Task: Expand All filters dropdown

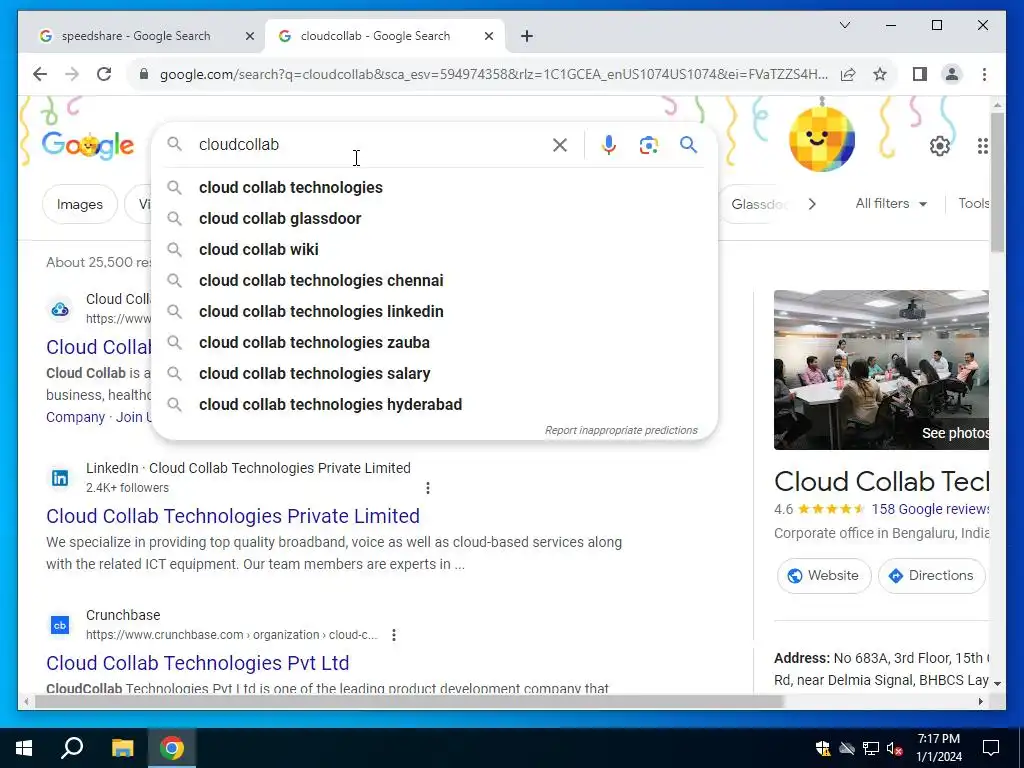Action: [891, 204]
